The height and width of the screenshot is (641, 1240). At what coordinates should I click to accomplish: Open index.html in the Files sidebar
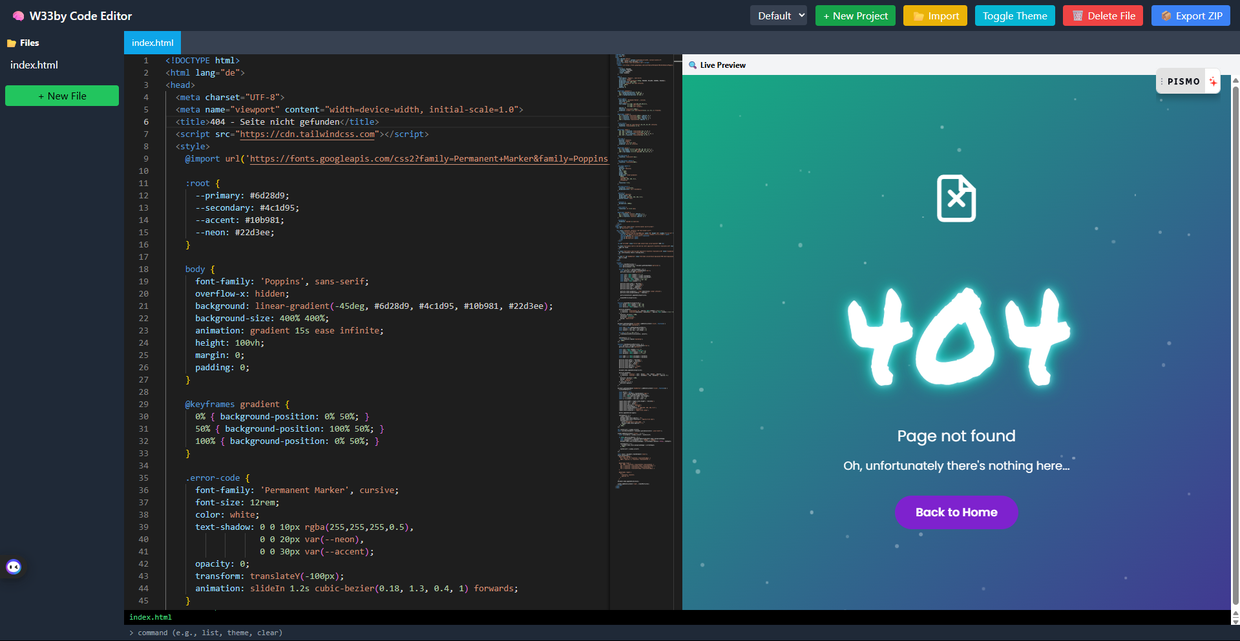[x=34, y=65]
